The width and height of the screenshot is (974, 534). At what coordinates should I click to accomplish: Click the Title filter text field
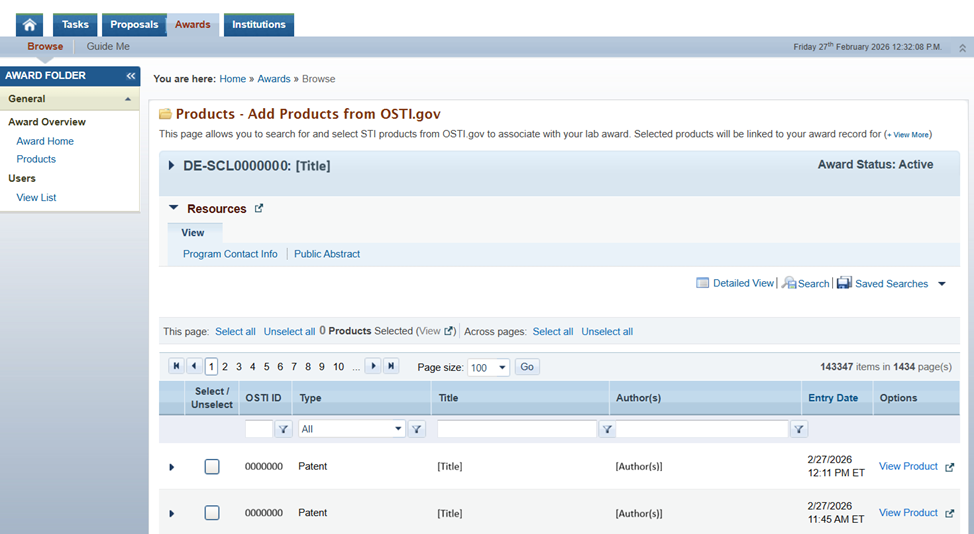tap(516, 429)
